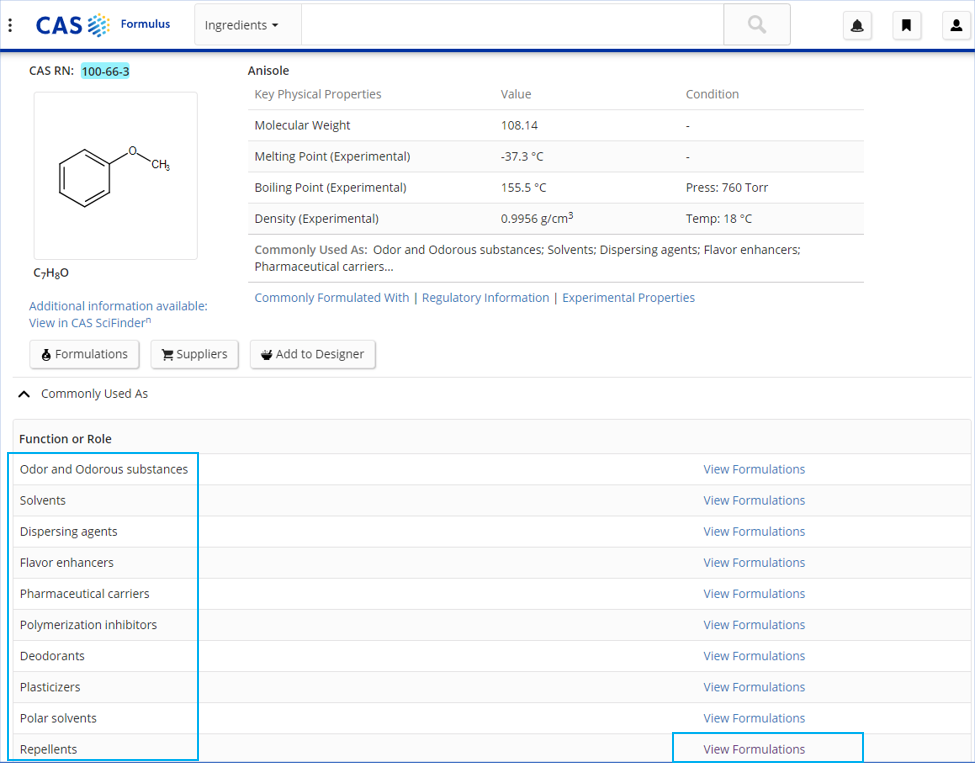
Task: Open notifications bell icon
Action: tap(857, 25)
